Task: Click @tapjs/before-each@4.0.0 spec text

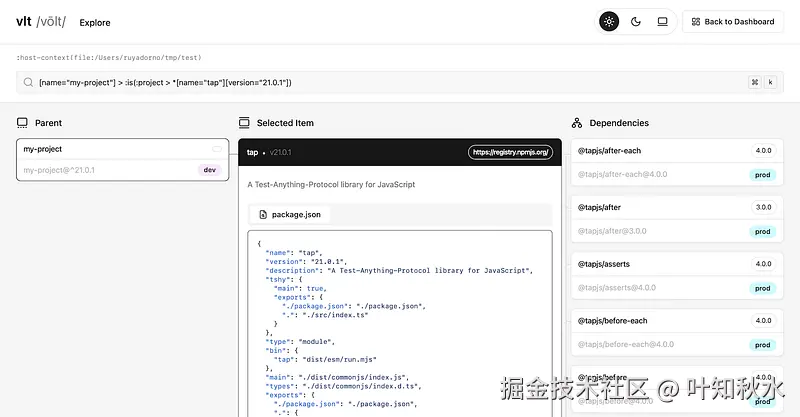Action: [x=626, y=344]
